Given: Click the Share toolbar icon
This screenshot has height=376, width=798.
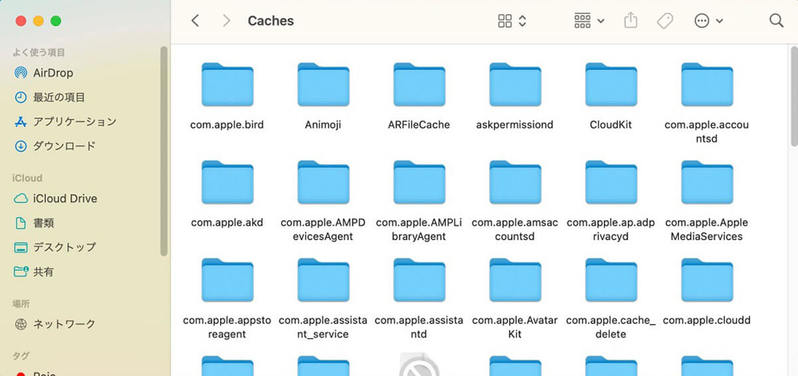Looking at the screenshot, I should (631, 21).
